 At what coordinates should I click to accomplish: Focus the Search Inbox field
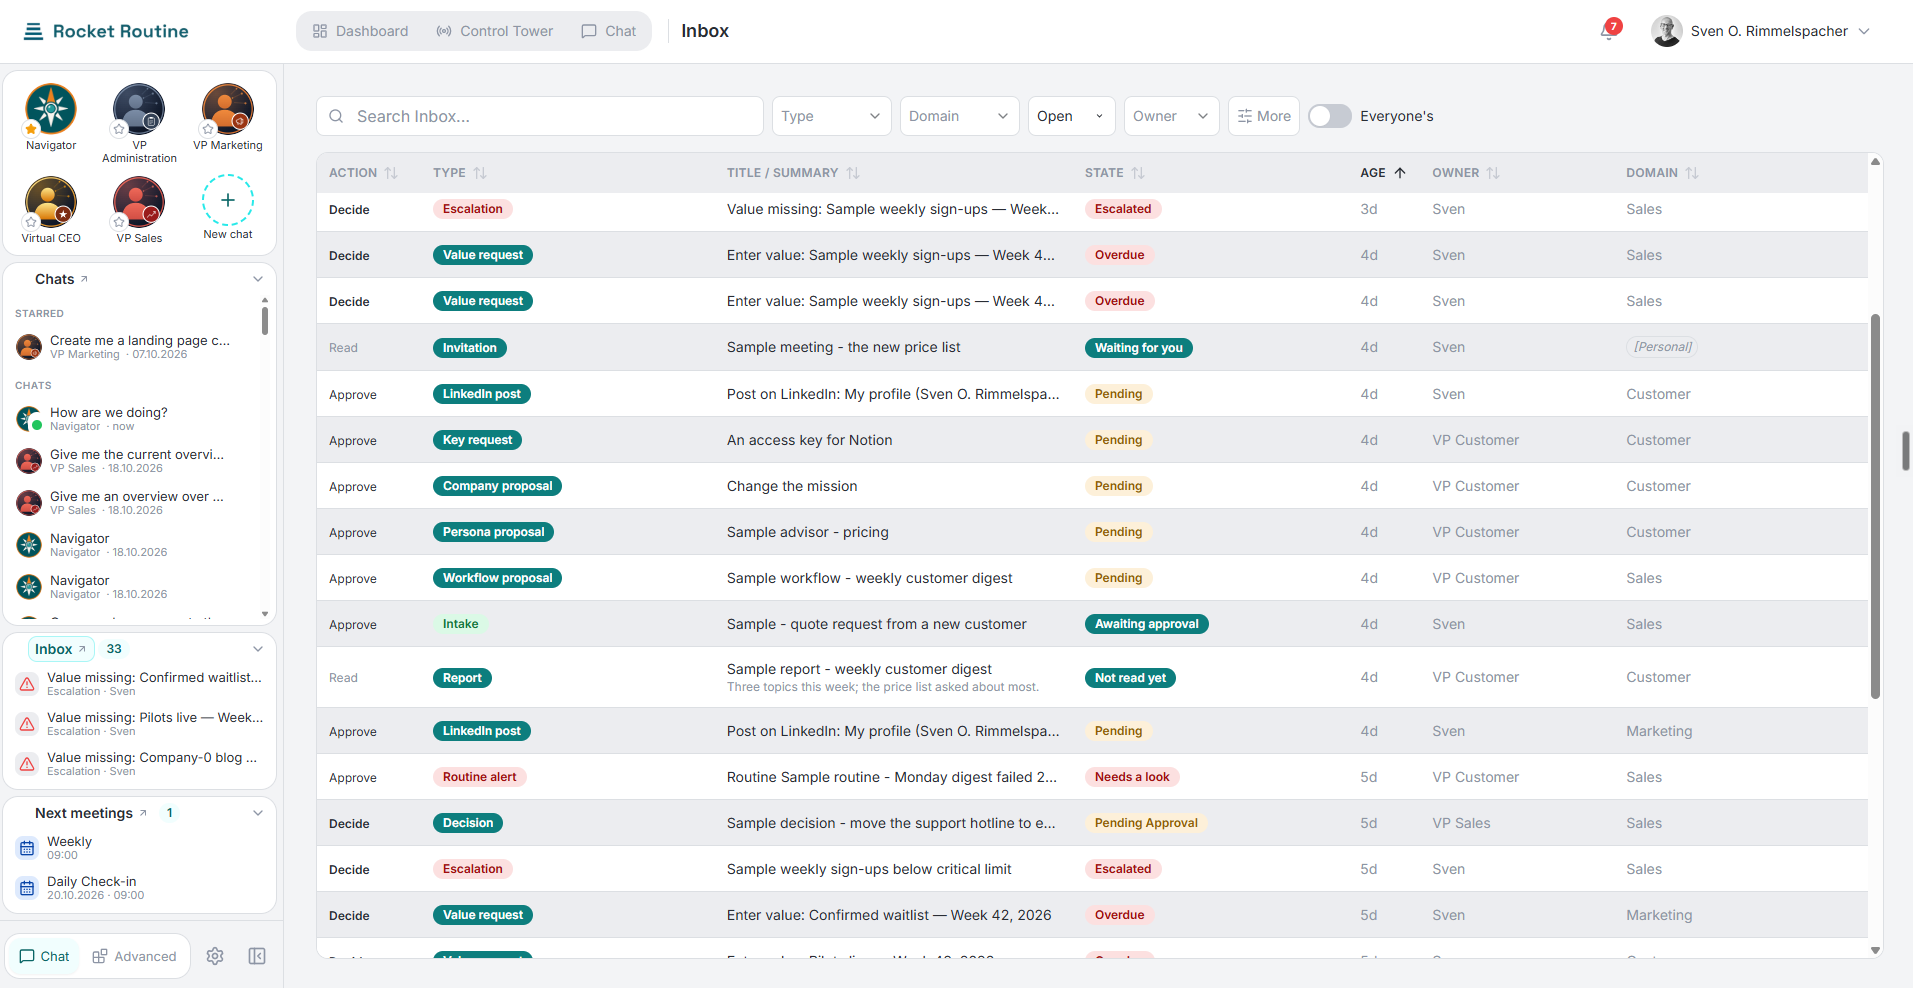click(x=540, y=116)
